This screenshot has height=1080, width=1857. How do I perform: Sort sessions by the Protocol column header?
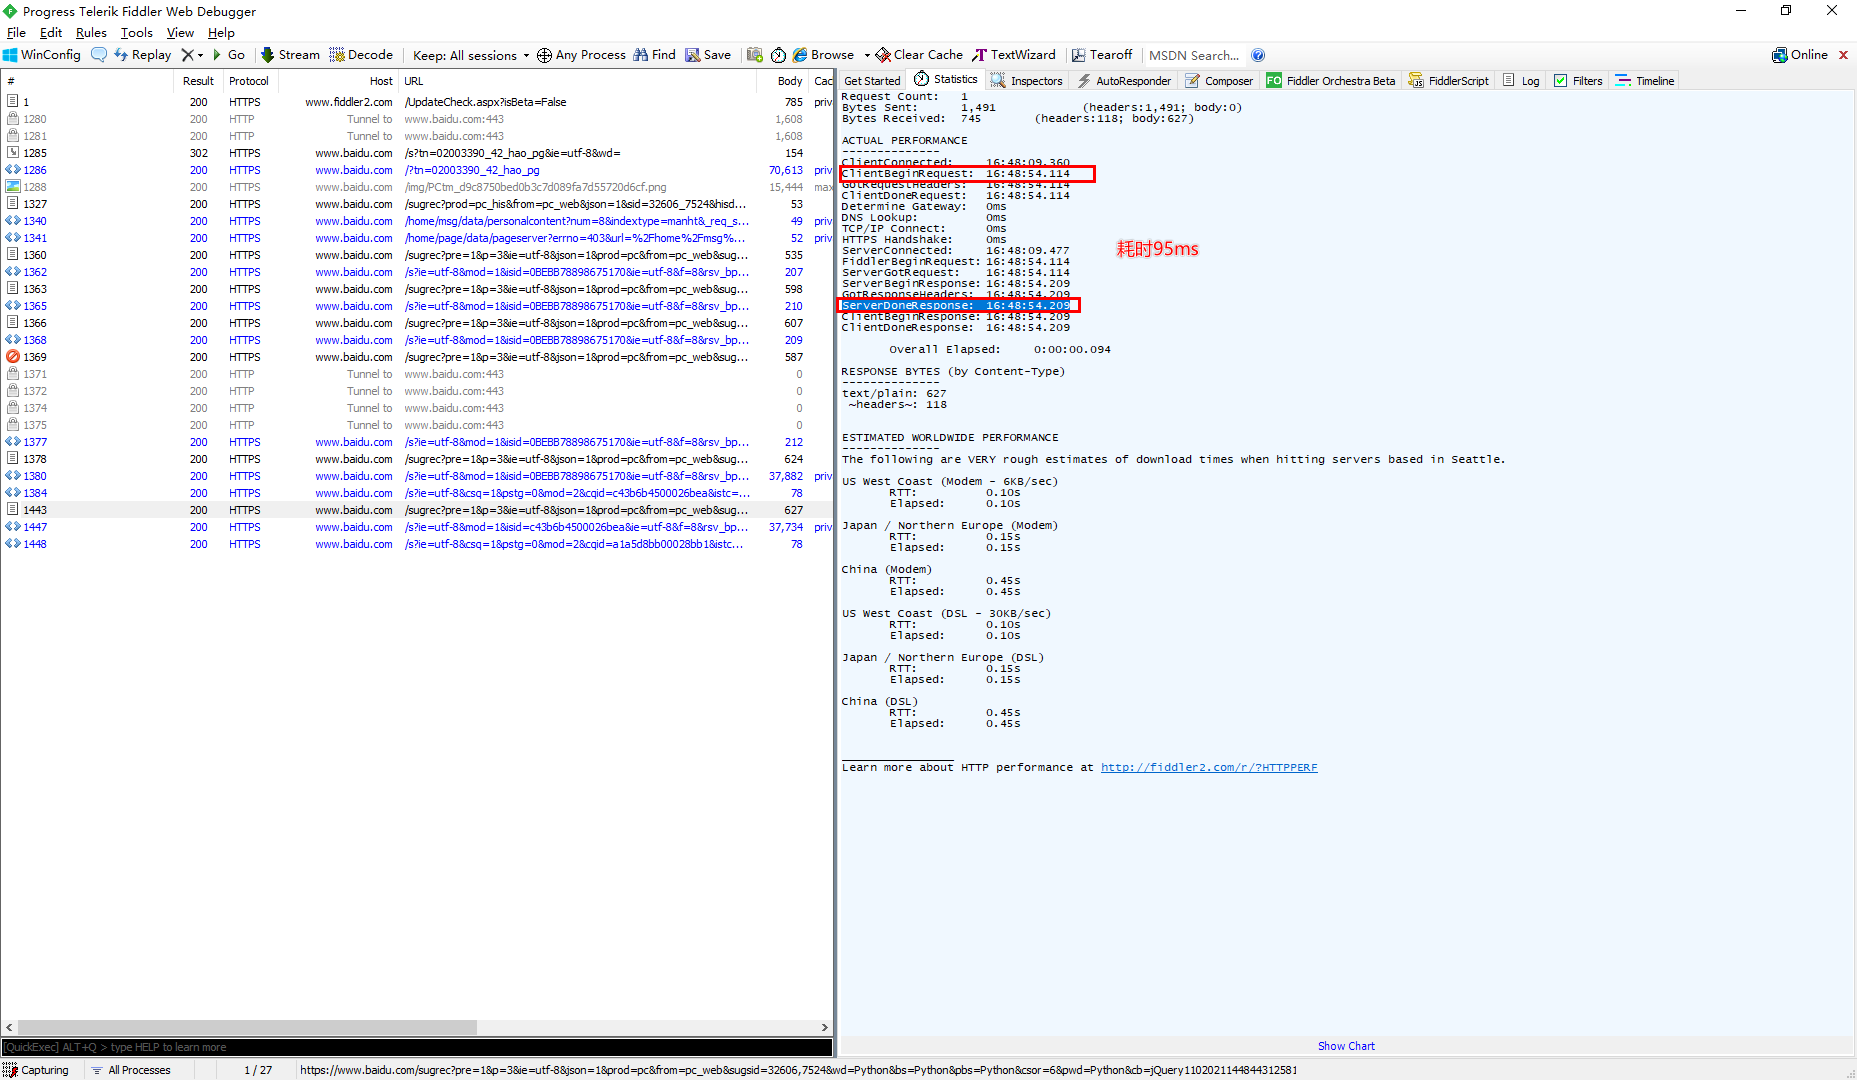pyautogui.click(x=249, y=81)
